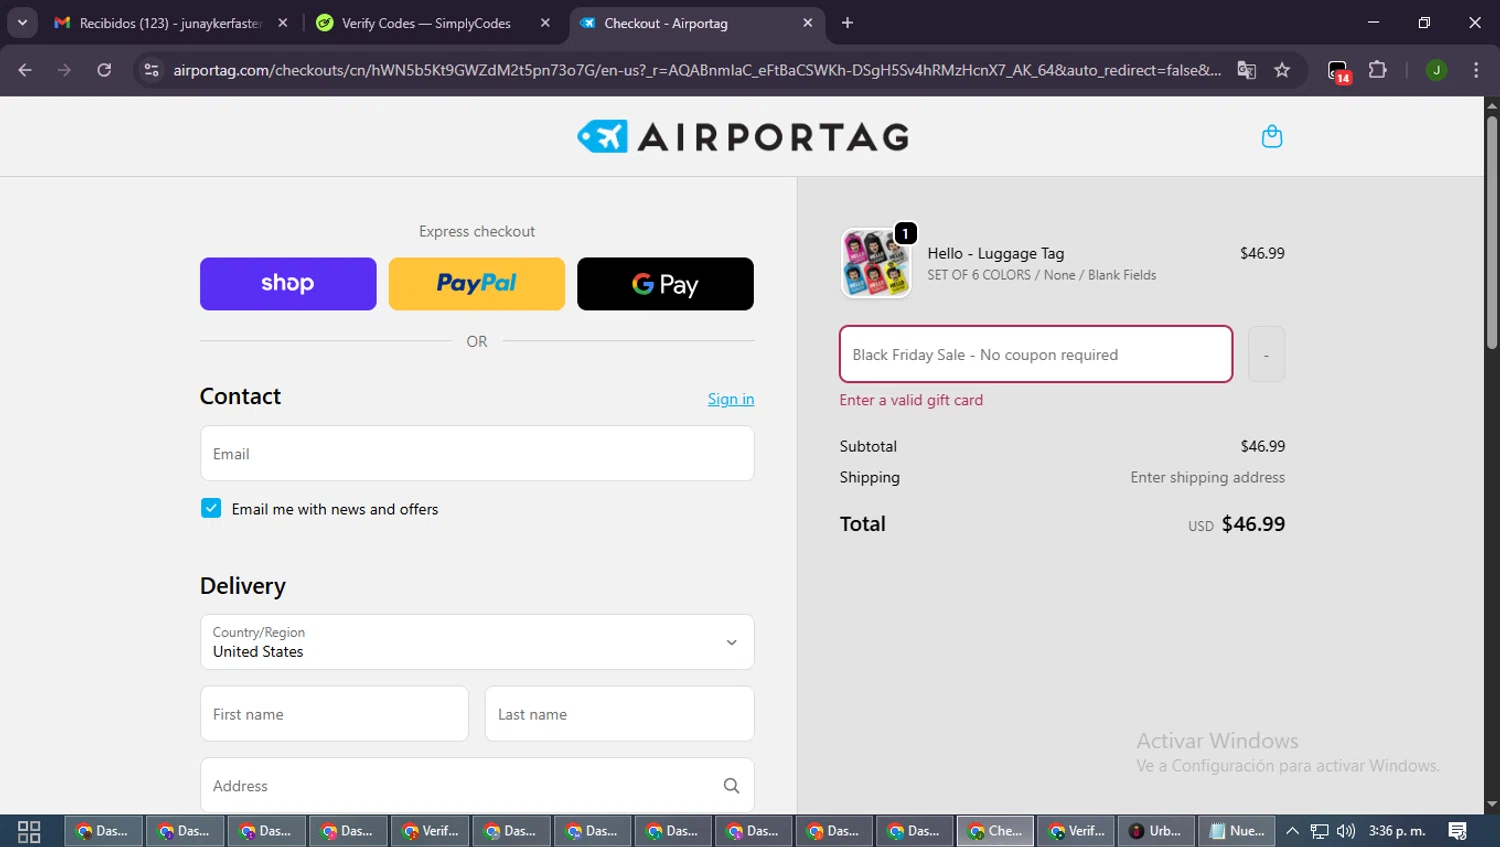Screen dimensions: 1500x847
Task: Reload the checkout page
Action: (x=104, y=70)
